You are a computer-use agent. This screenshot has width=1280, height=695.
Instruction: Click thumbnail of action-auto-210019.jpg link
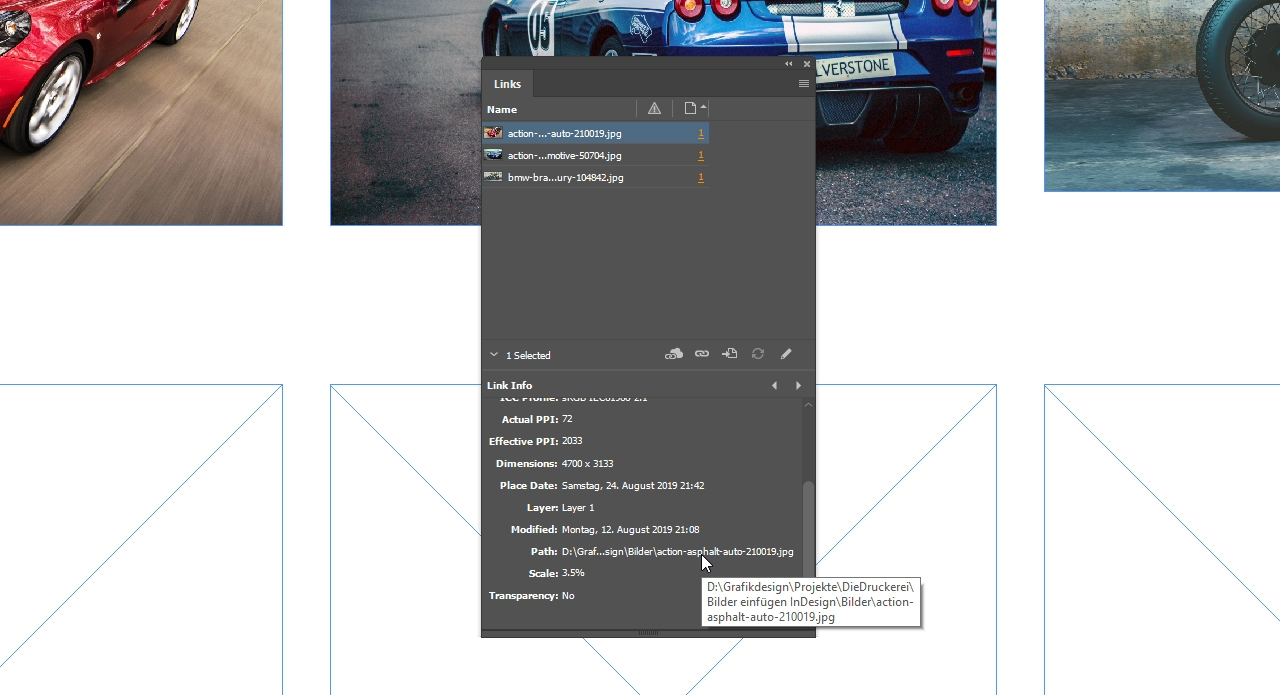(493, 133)
